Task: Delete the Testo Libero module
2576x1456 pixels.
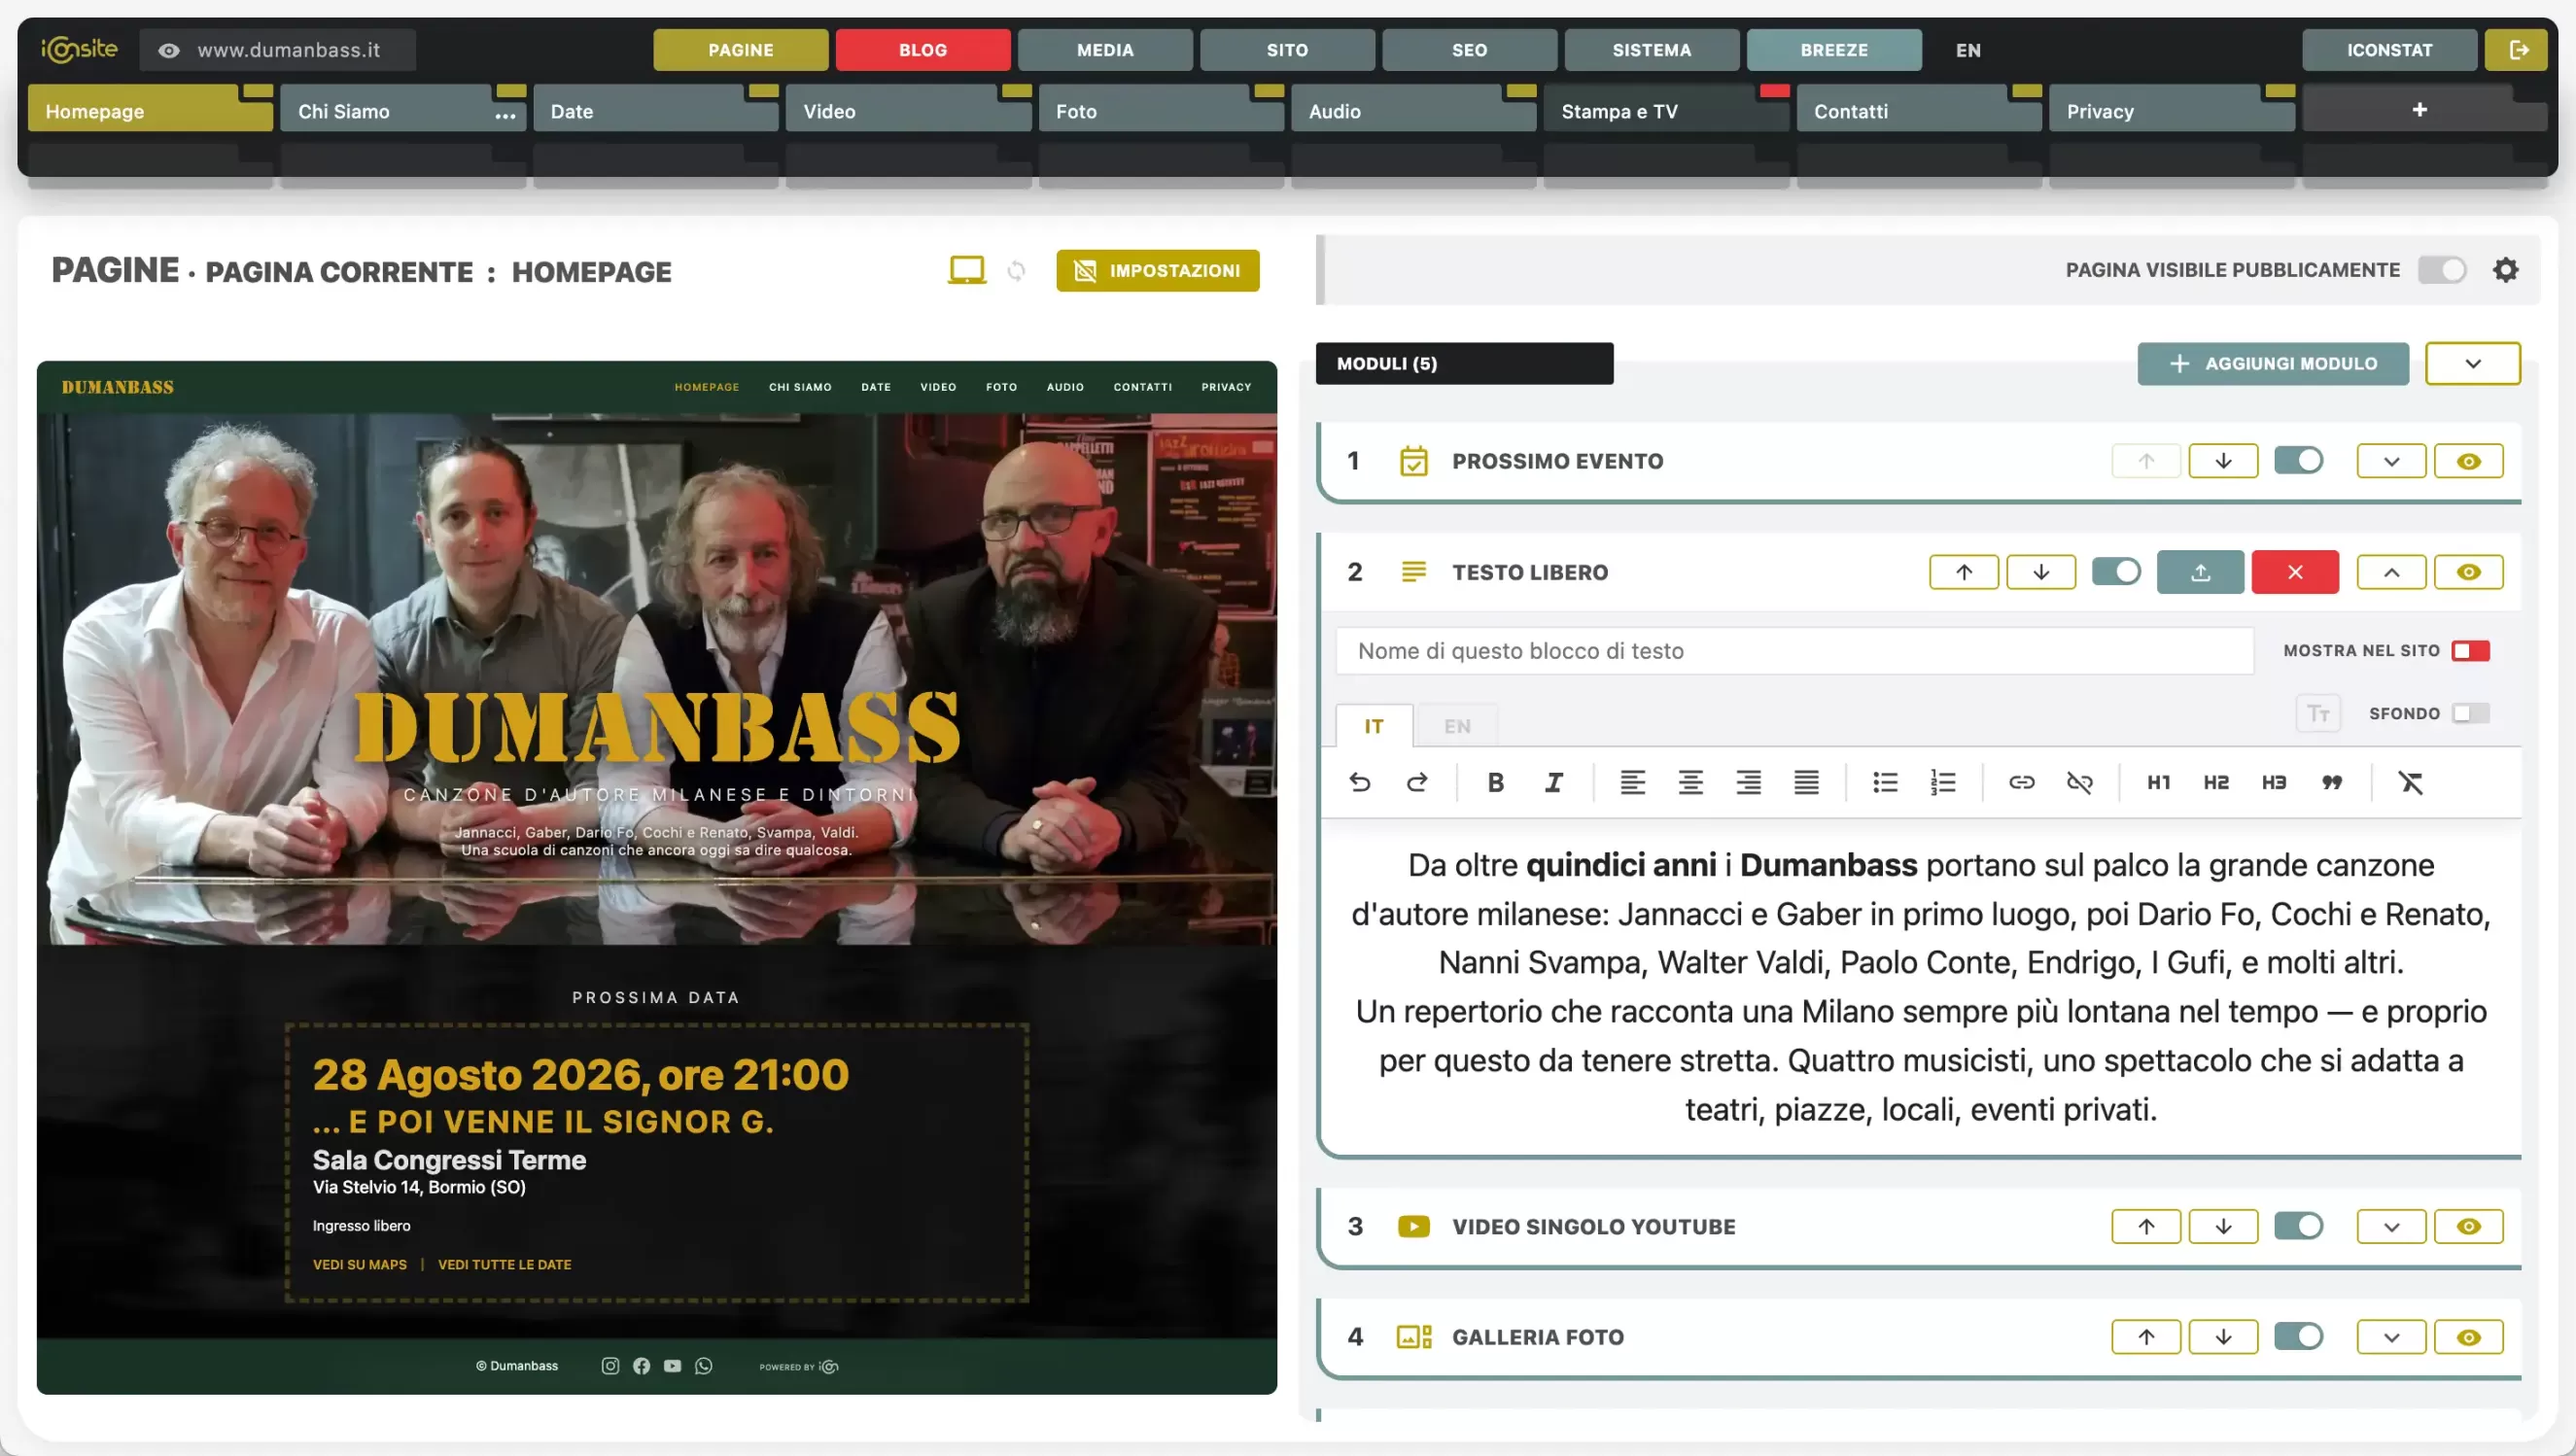Action: coord(2294,572)
